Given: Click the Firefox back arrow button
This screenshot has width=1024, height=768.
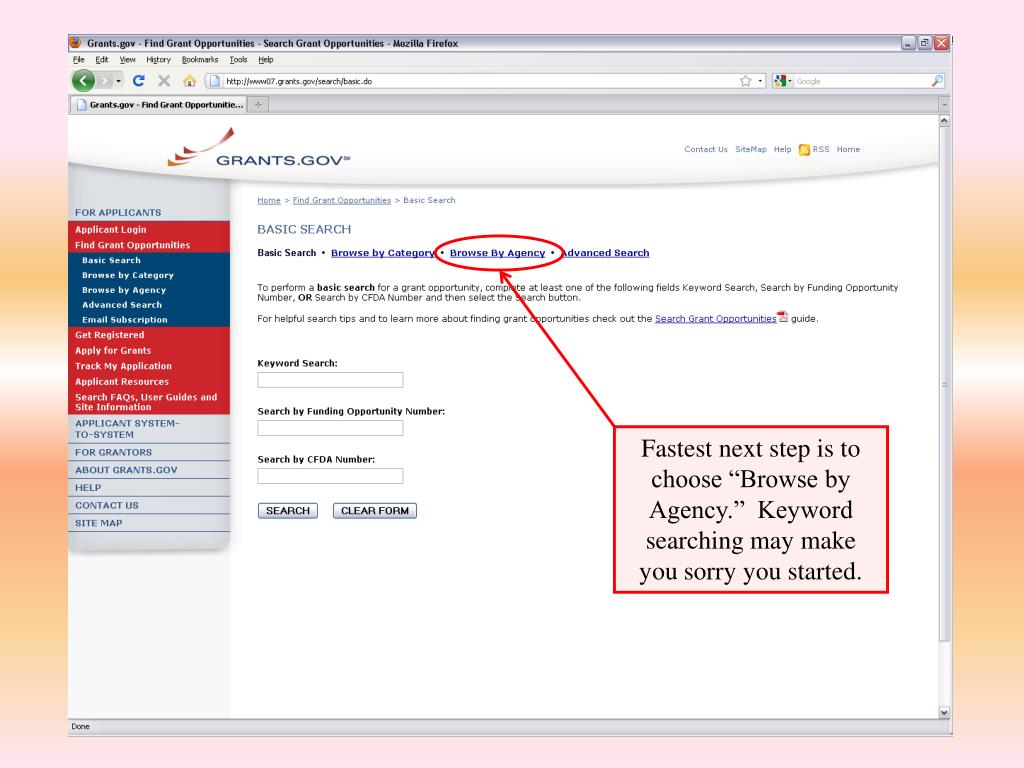Looking at the screenshot, I should click(83, 81).
